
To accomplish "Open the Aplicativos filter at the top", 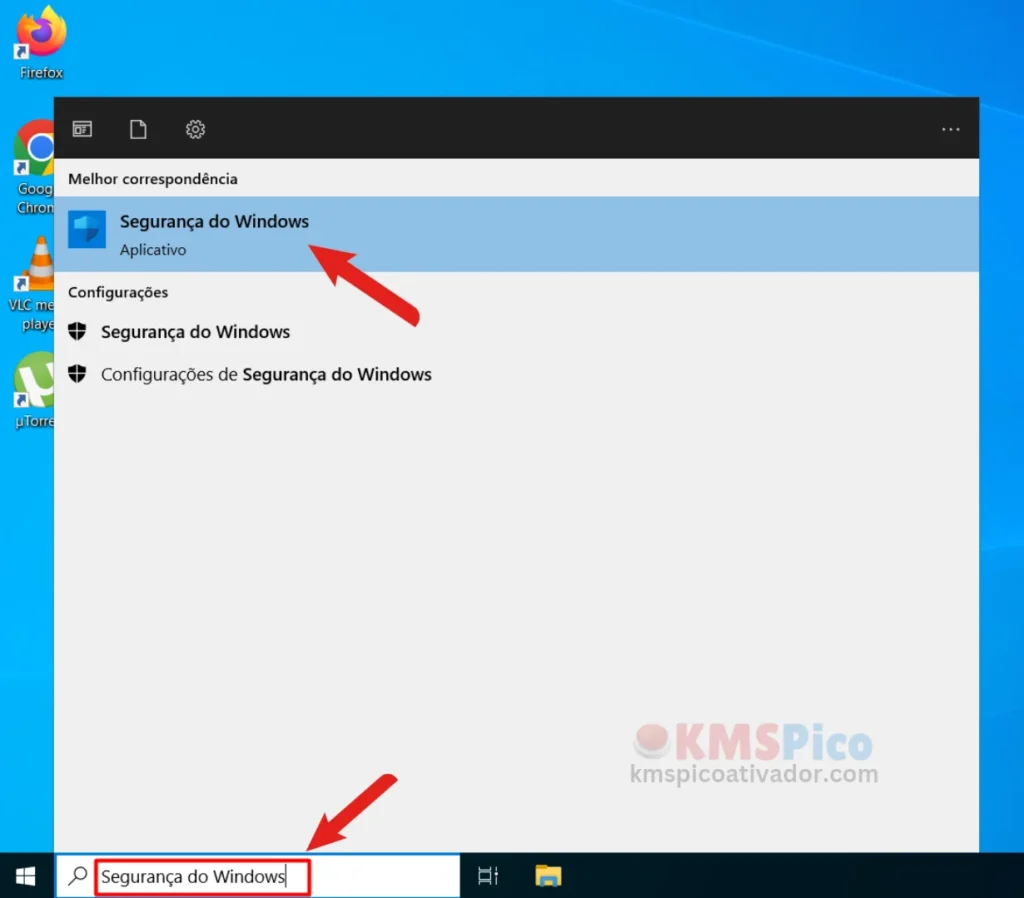I will click(82, 129).
